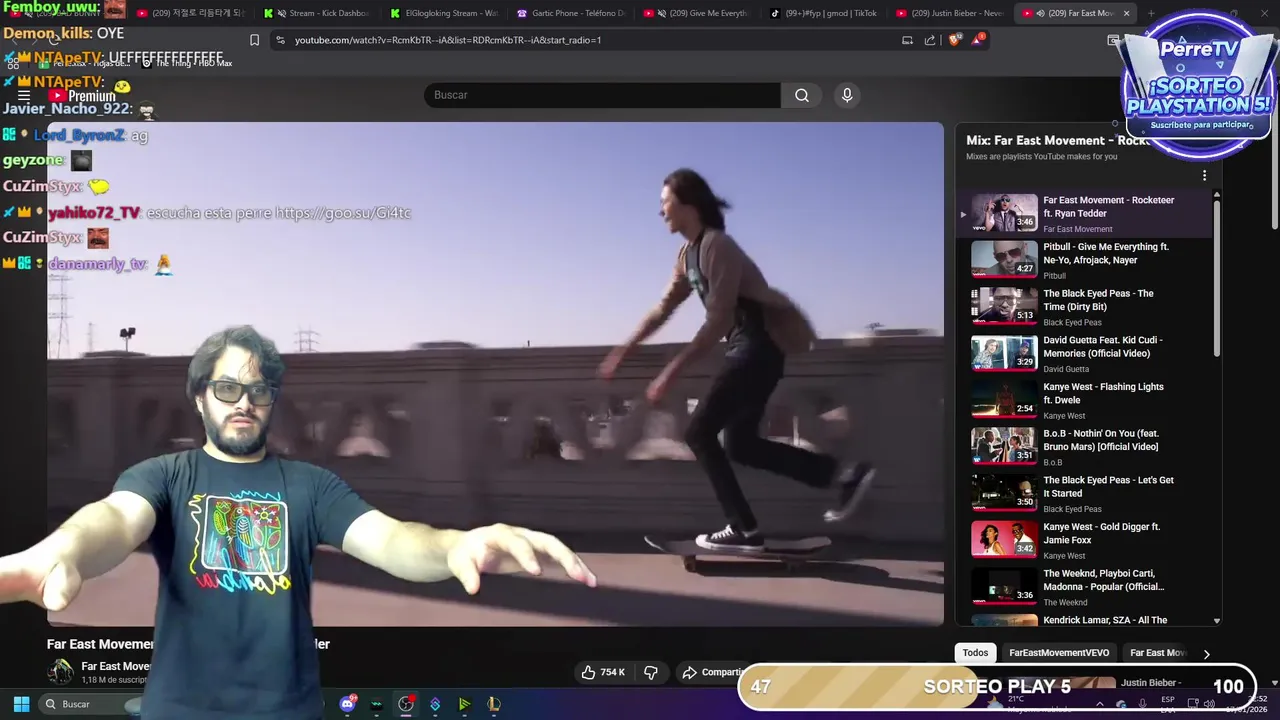This screenshot has height=720, width=1280.
Task: Open the YouTube hamburger guide menu
Action: pos(24,96)
